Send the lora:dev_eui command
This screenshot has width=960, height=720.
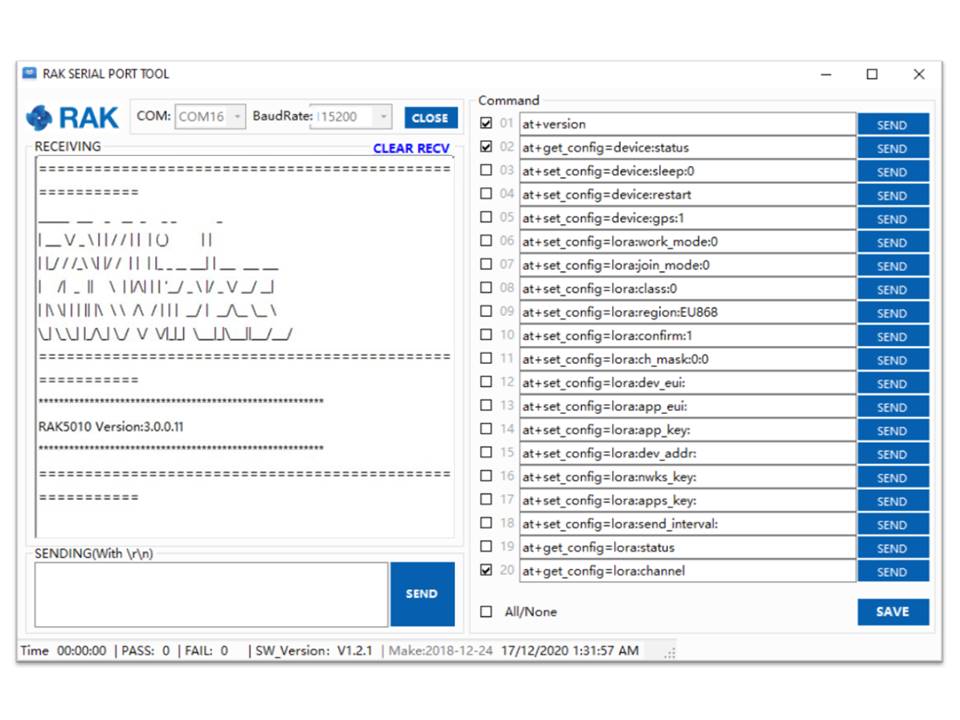click(893, 383)
